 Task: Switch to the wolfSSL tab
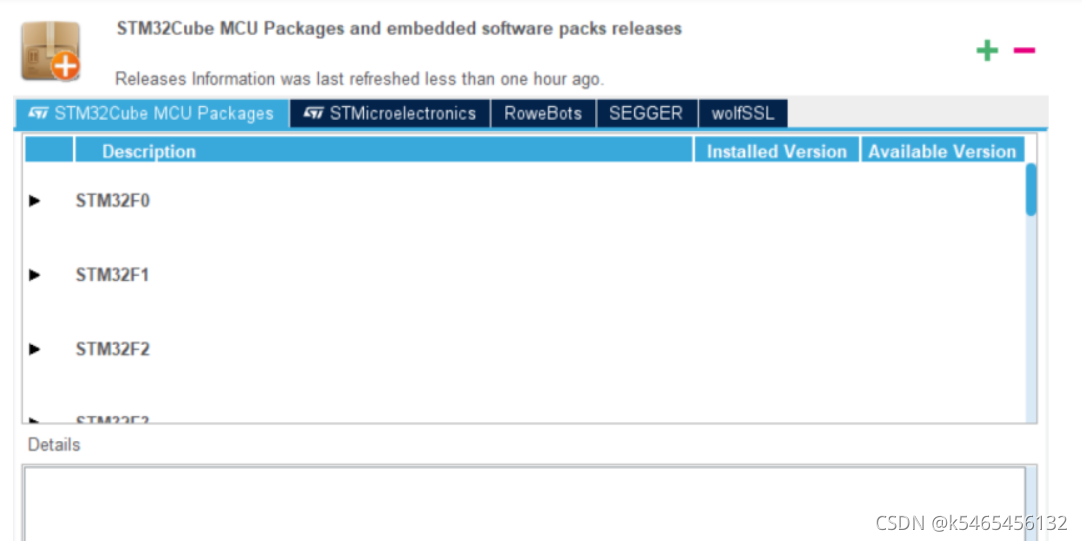[743, 113]
